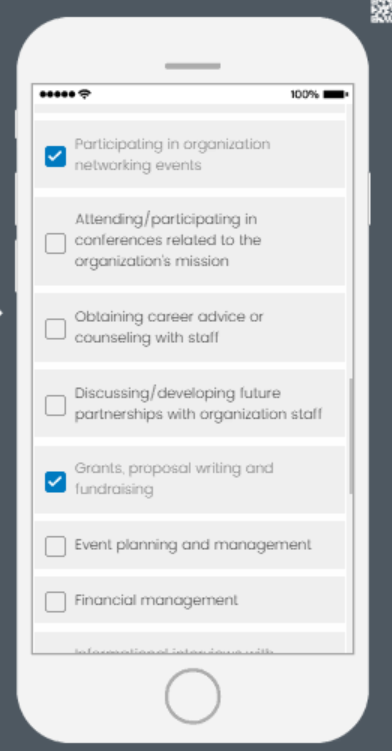392x751 pixels.
Task: Click the signal strength dots
Action: click(58, 94)
